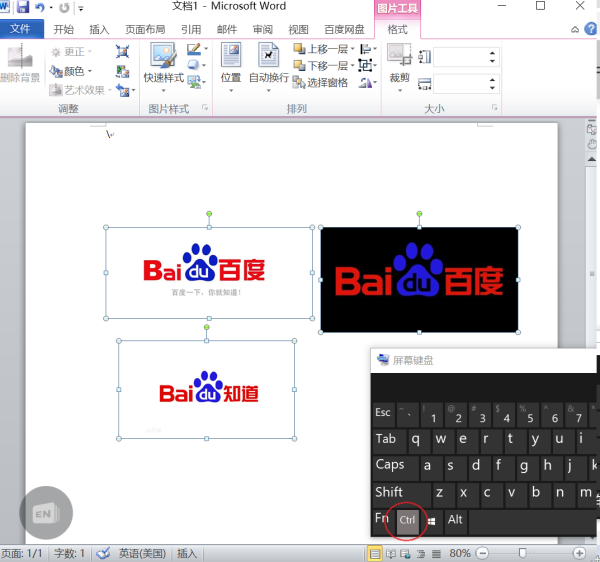Viewport: 600px width, 562px height.
Task: Click the word count 字数: 1 indicator
Action: (69, 553)
